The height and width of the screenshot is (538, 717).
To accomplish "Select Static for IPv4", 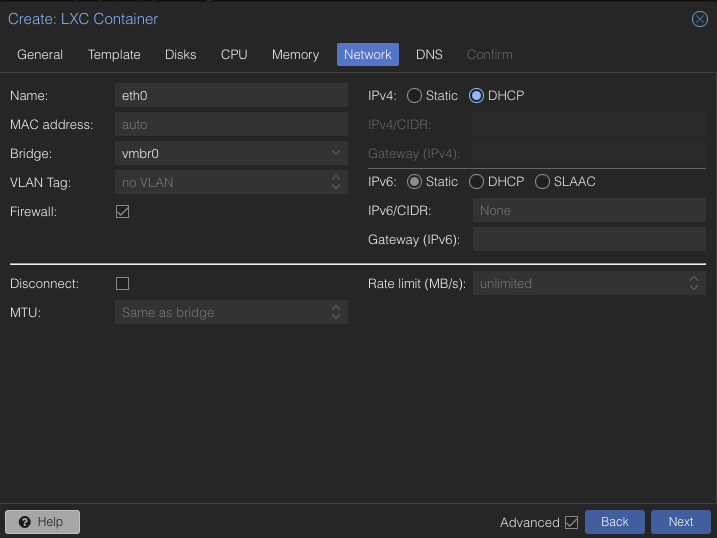I will [x=414, y=96].
